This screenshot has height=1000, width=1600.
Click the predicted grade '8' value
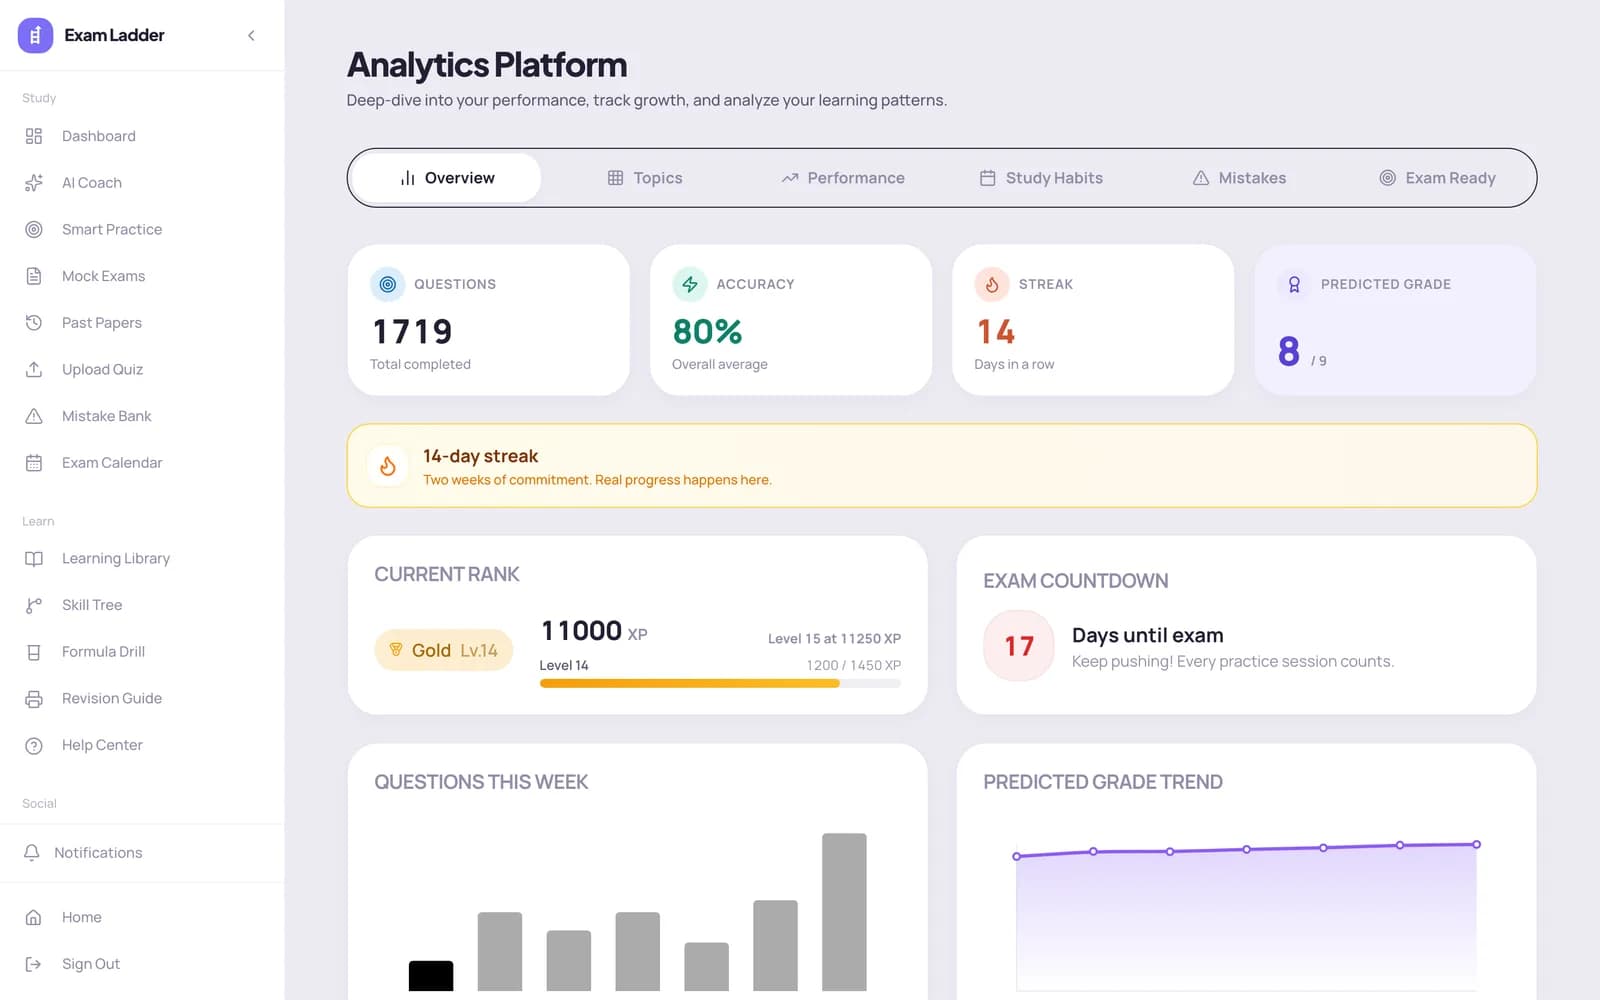(x=1289, y=351)
